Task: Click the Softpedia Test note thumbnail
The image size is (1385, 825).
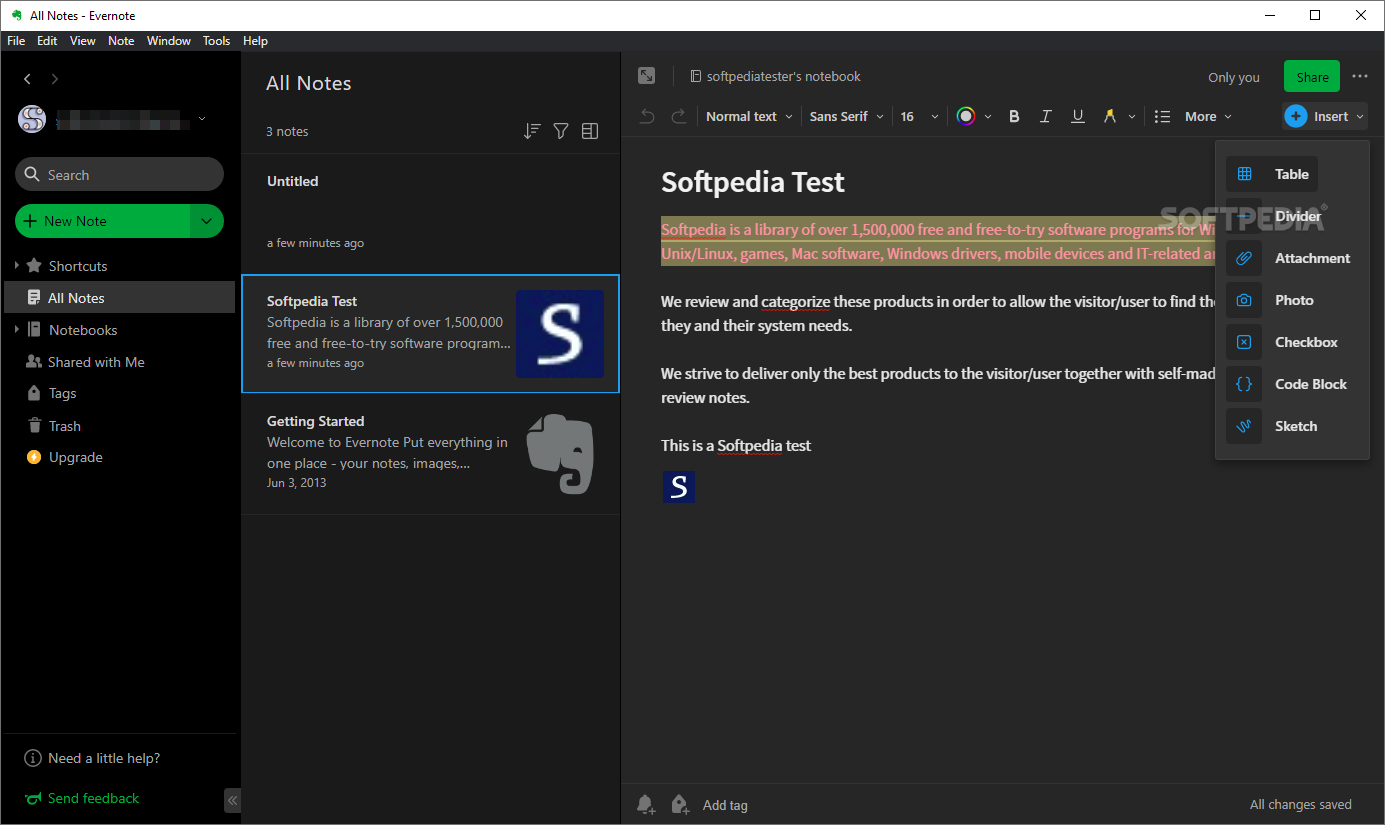Action: [560, 334]
